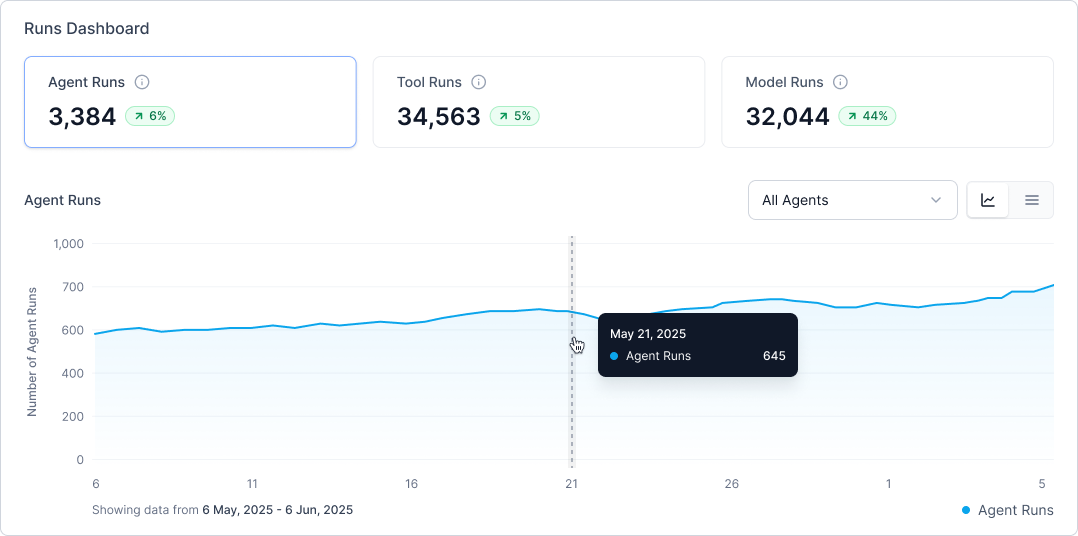Viewport: 1078px width, 536px height.
Task: Open the All Agents dropdown
Action: coord(851,200)
